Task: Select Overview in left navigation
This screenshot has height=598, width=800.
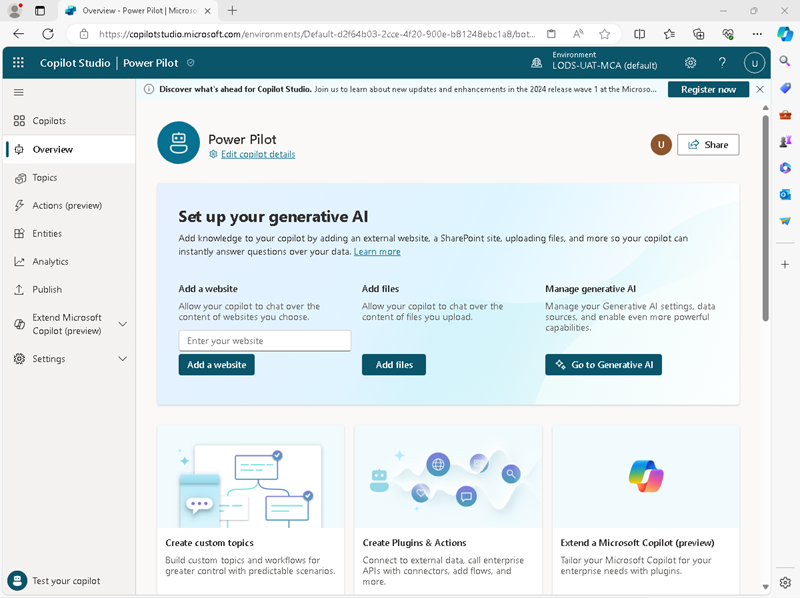Action: coord(69,150)
